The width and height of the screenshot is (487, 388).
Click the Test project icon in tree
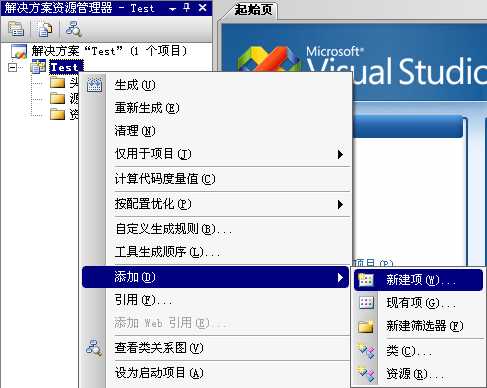(x=38, y=67)
